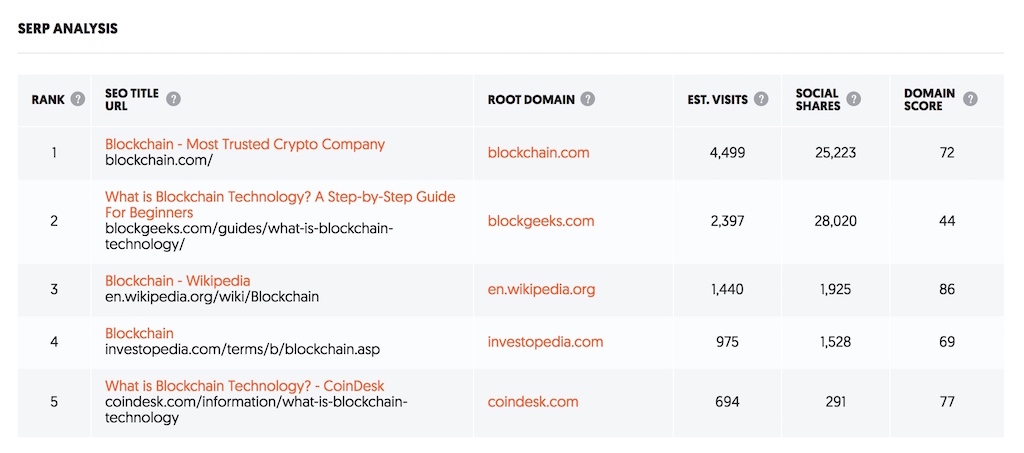Viewport: 1024px width, 453px height.
Task: Open 'What is Blockchain Technology? - CoinDesk' link
Action: (245, 386)
